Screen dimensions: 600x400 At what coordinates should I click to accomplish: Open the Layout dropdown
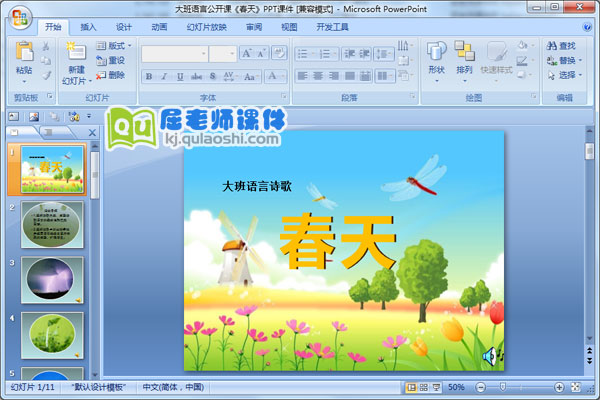(x=114, y=46)
